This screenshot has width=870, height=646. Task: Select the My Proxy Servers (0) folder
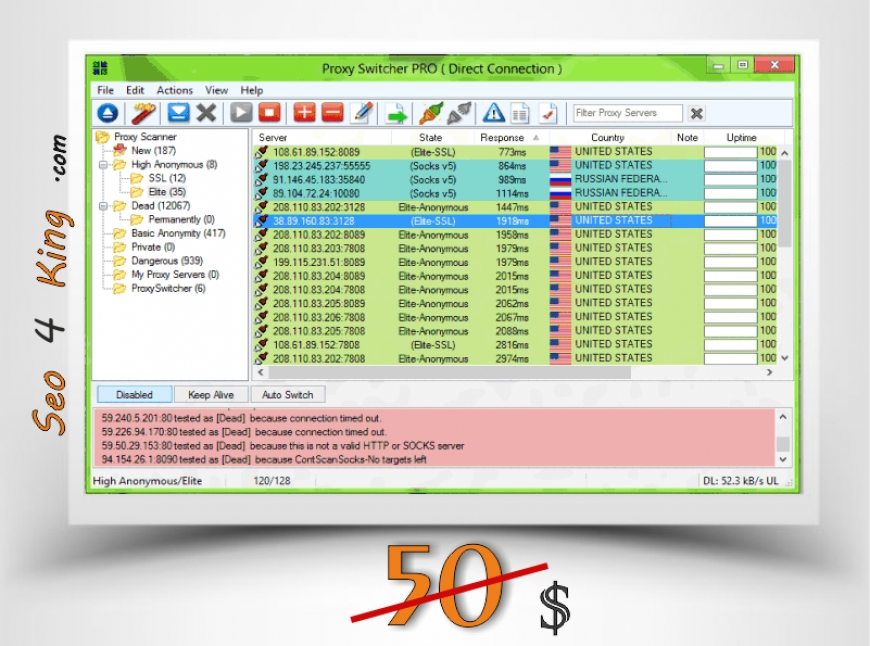[x=175, y=275]
